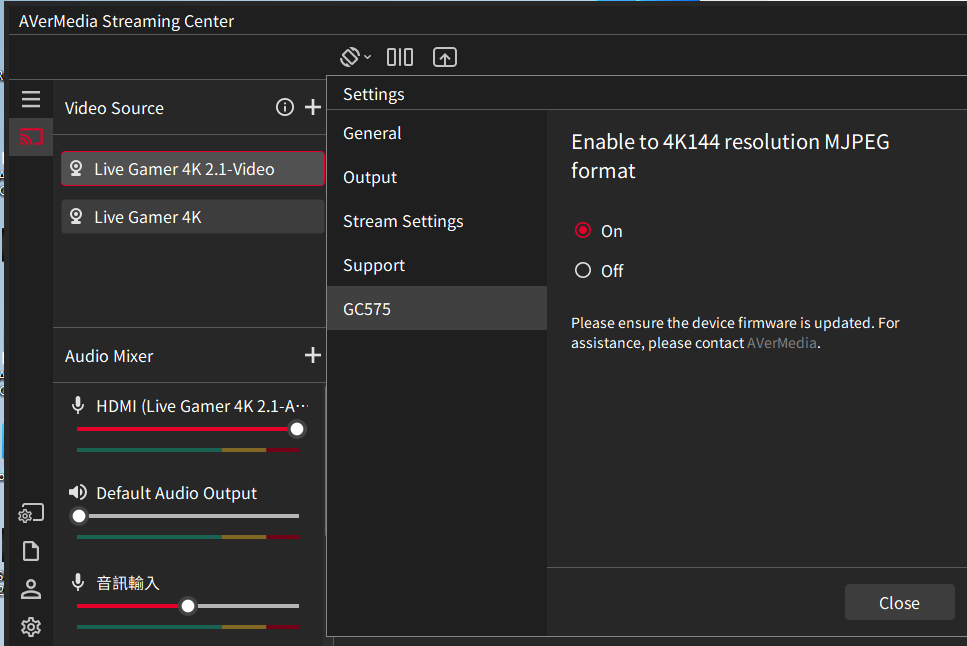Open the AVerMedia support link
The image size is (967, 646).
pyautogui.click(x=782, y=343)
